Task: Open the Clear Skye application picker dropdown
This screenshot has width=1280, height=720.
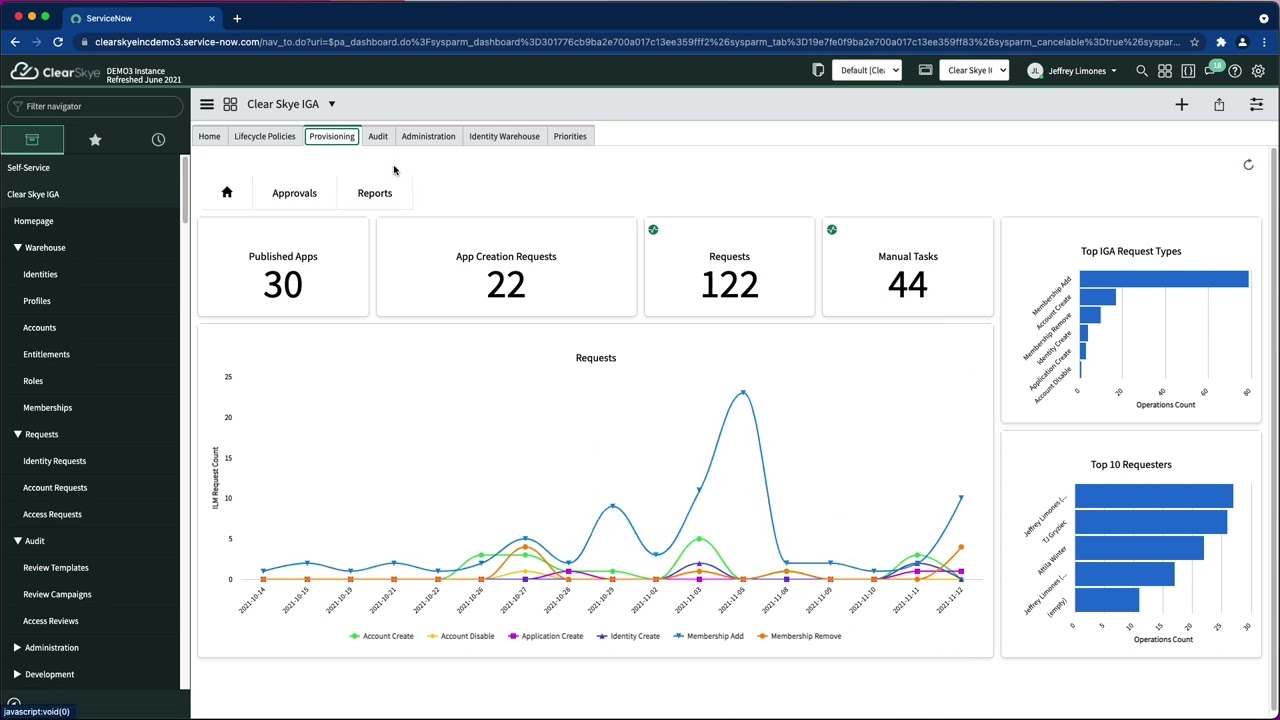Action: tap(974, 70)
